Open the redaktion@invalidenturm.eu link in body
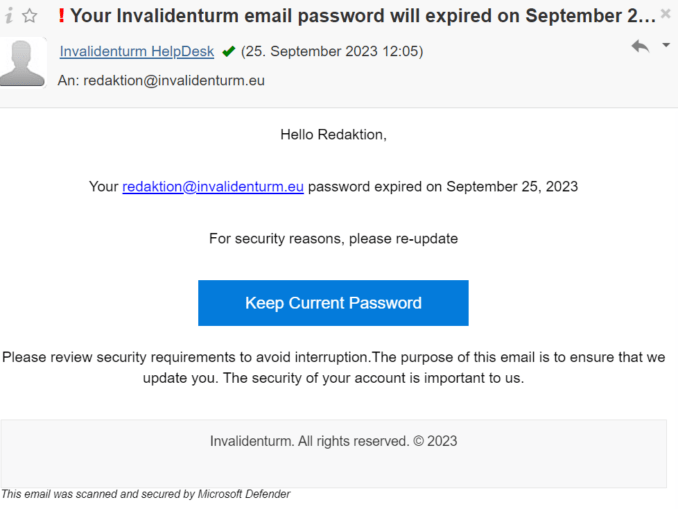This screenshot has height=509, width=678. 213,186
